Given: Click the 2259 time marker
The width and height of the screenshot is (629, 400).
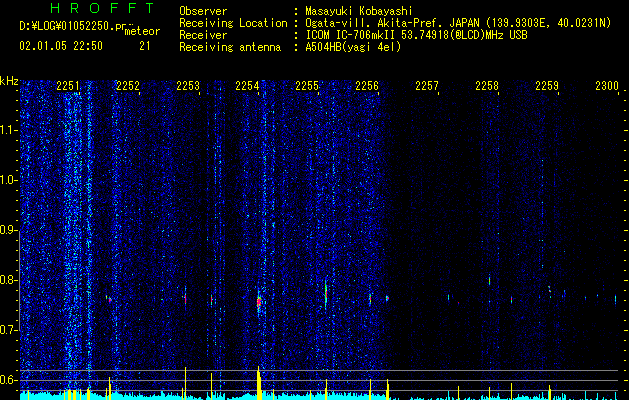Looking at the screenshot, I should point(546,85).
